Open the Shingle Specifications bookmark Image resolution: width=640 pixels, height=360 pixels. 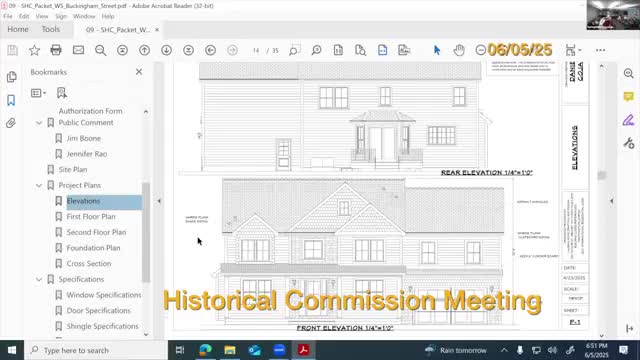(x=102, y=326)
